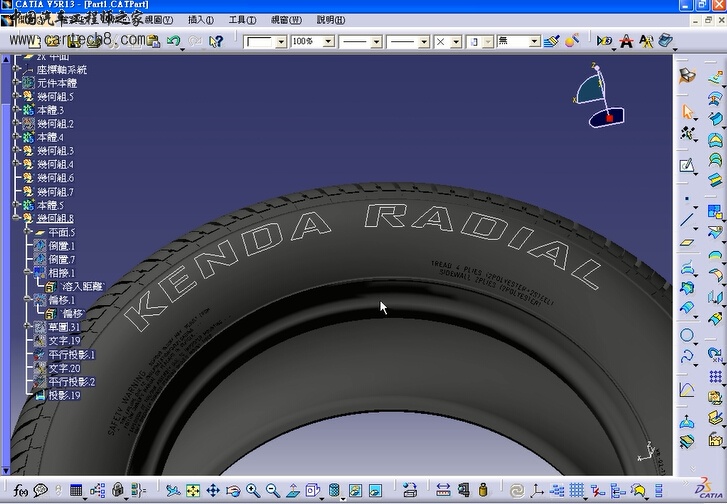Open the 插入(I) menu
This screenshot has height=504, width=727.
point(201,20)
